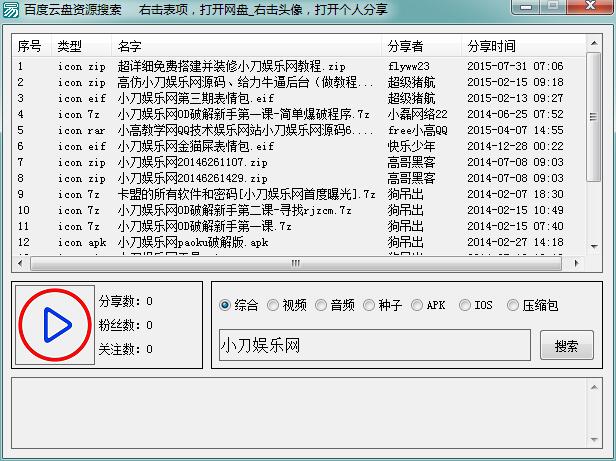The width and height of the screenshot is (616, 461).
Task: Select row 超详细免费搭建并装修小刀娱乐网教程.zip
Action: (x=299, y=66)
